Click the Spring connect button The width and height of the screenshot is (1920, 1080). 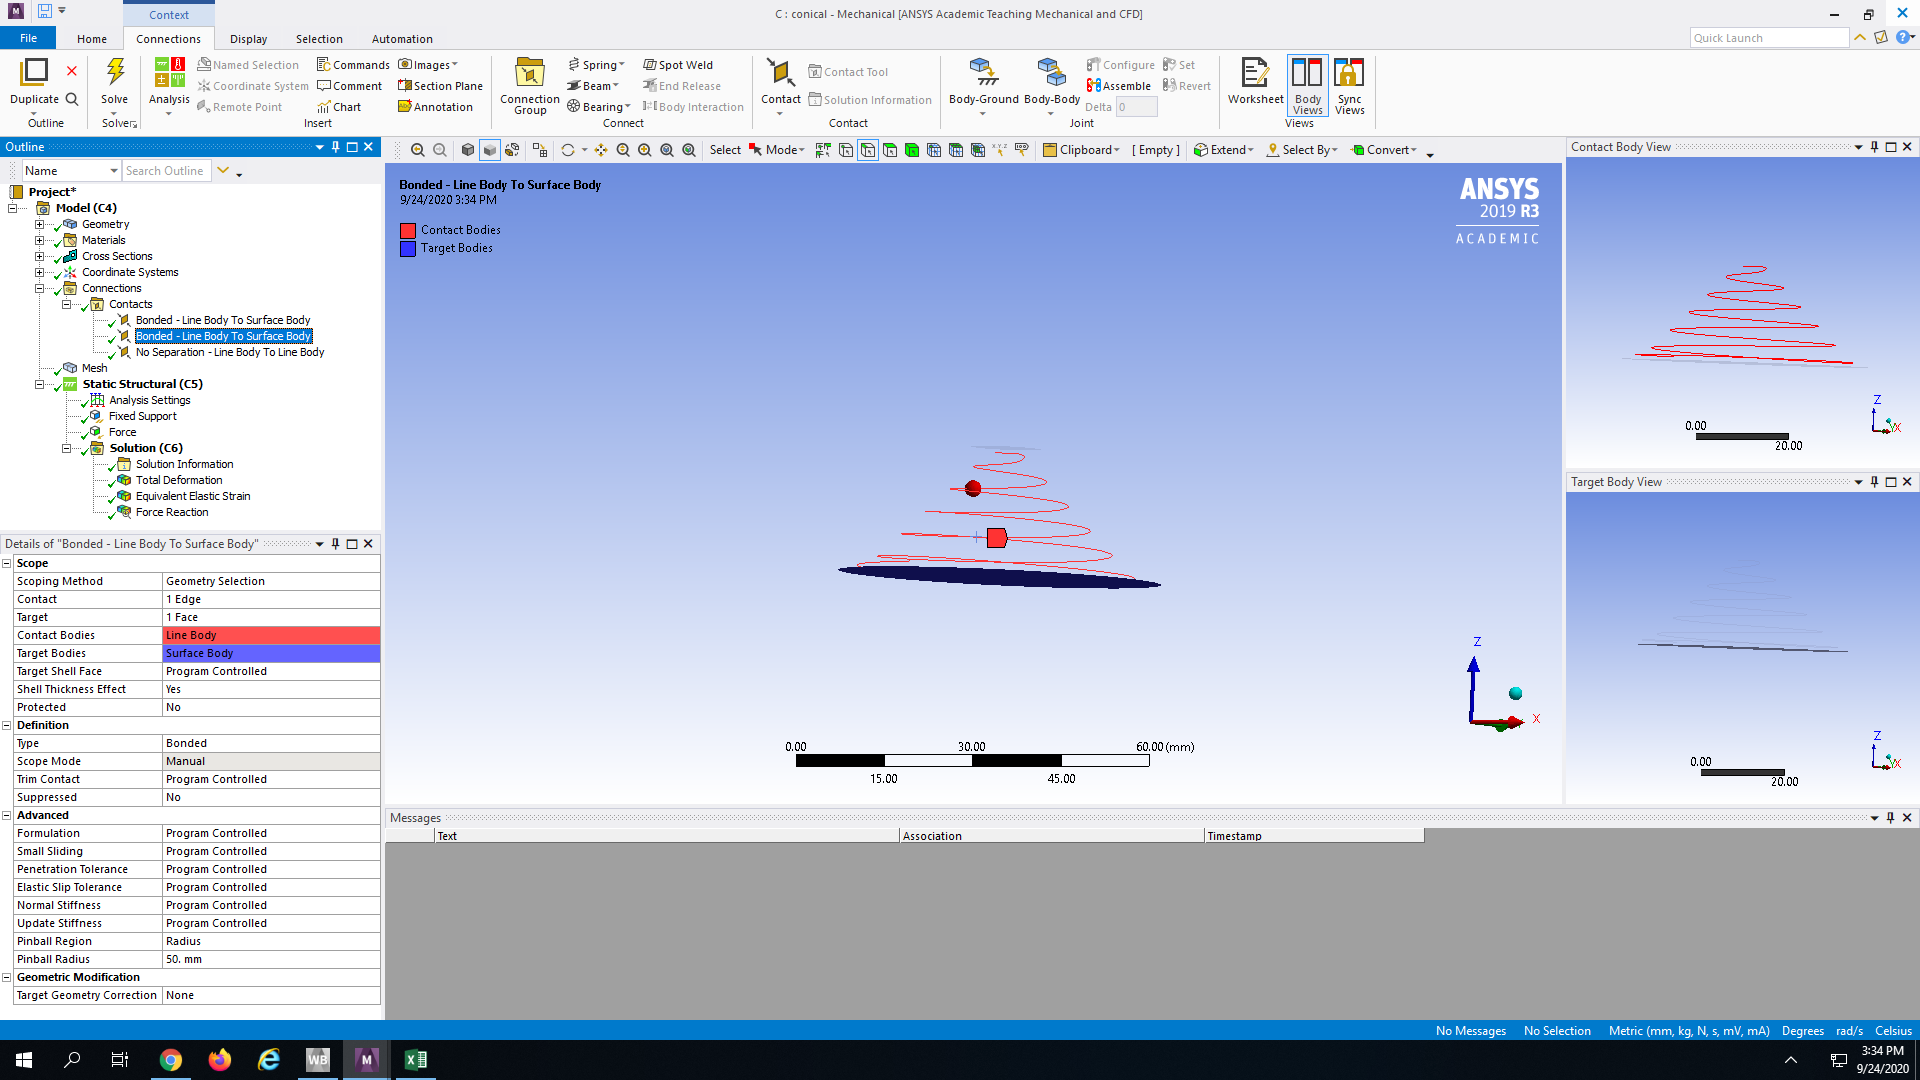[x=596, y=65]
